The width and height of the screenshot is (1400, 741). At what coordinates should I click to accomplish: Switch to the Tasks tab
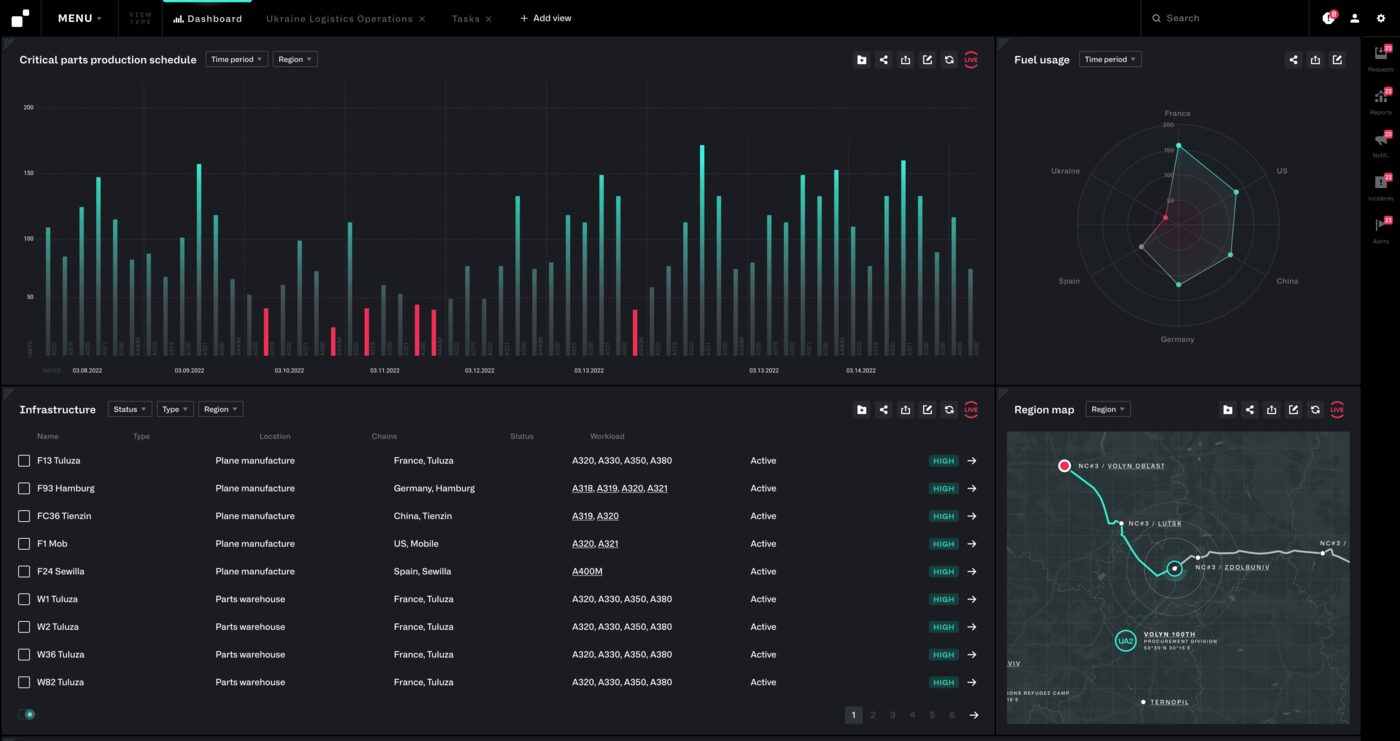coord(466,19)
